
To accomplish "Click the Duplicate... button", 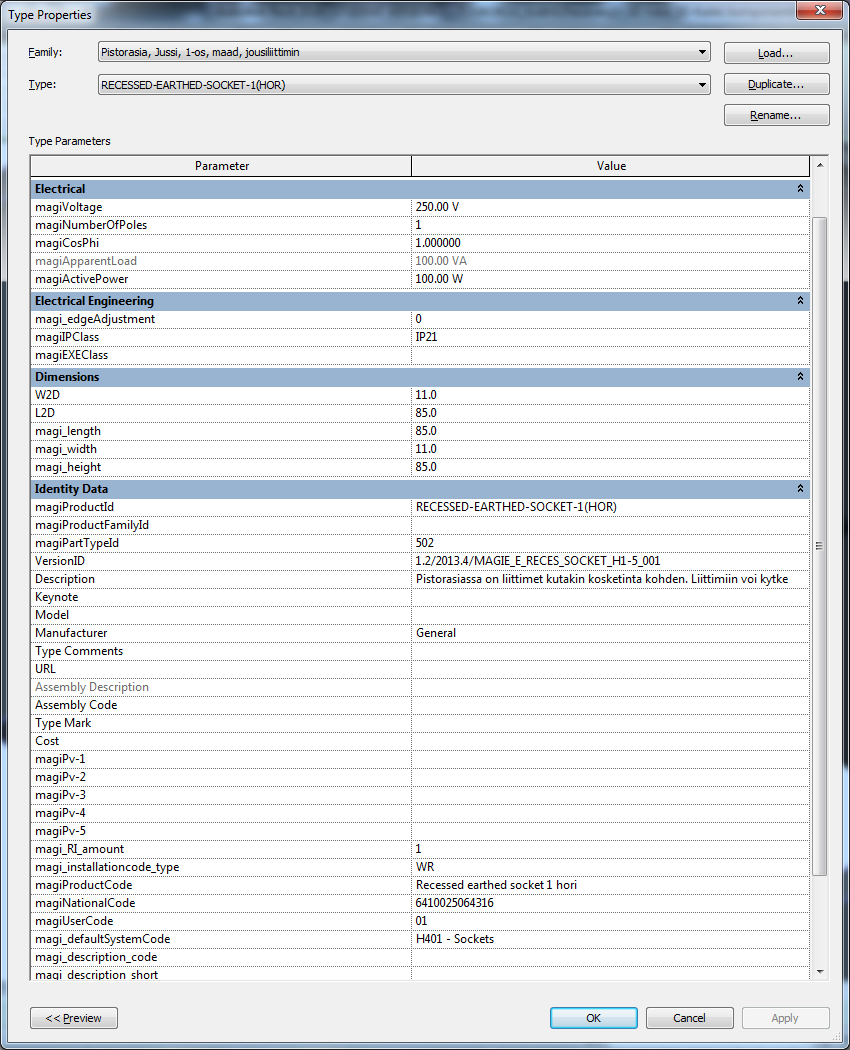I will (x=776, y=84).
